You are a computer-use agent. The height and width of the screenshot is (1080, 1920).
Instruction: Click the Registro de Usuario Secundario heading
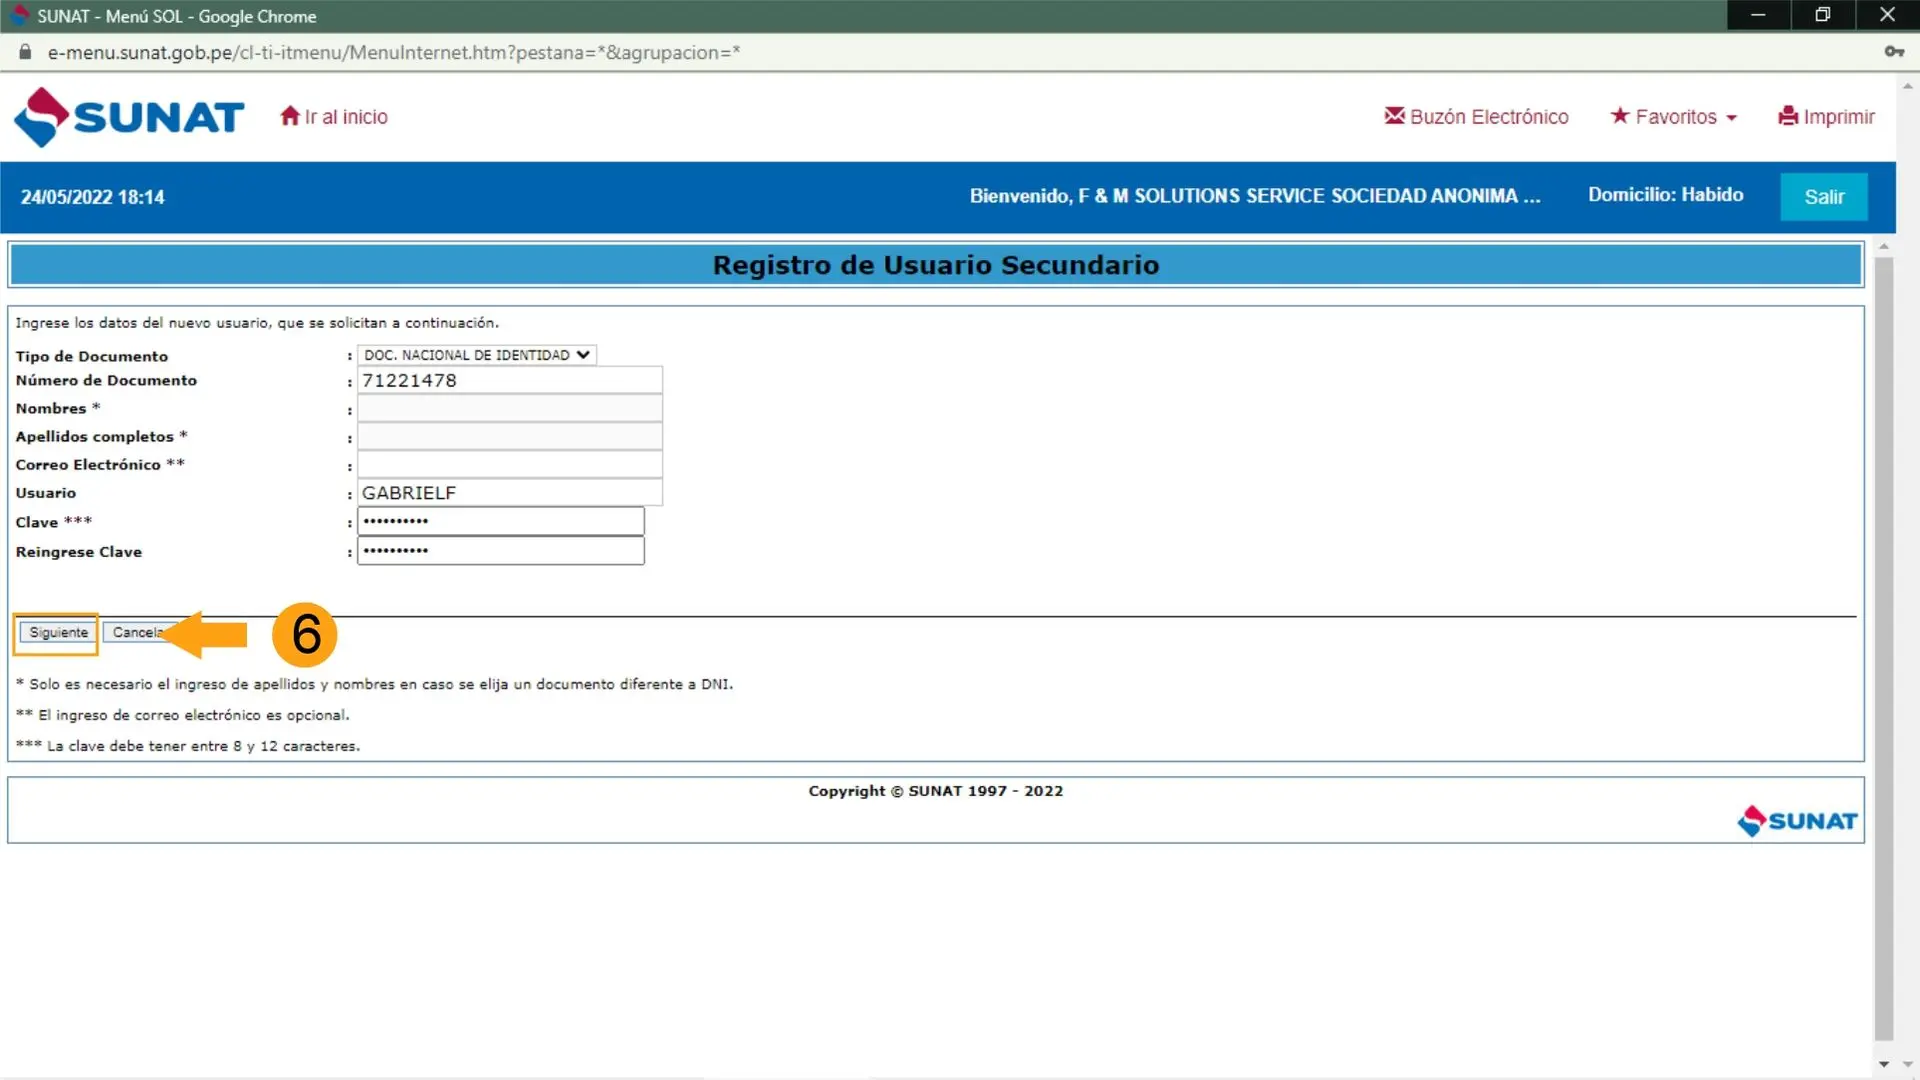tap(935, 265)
